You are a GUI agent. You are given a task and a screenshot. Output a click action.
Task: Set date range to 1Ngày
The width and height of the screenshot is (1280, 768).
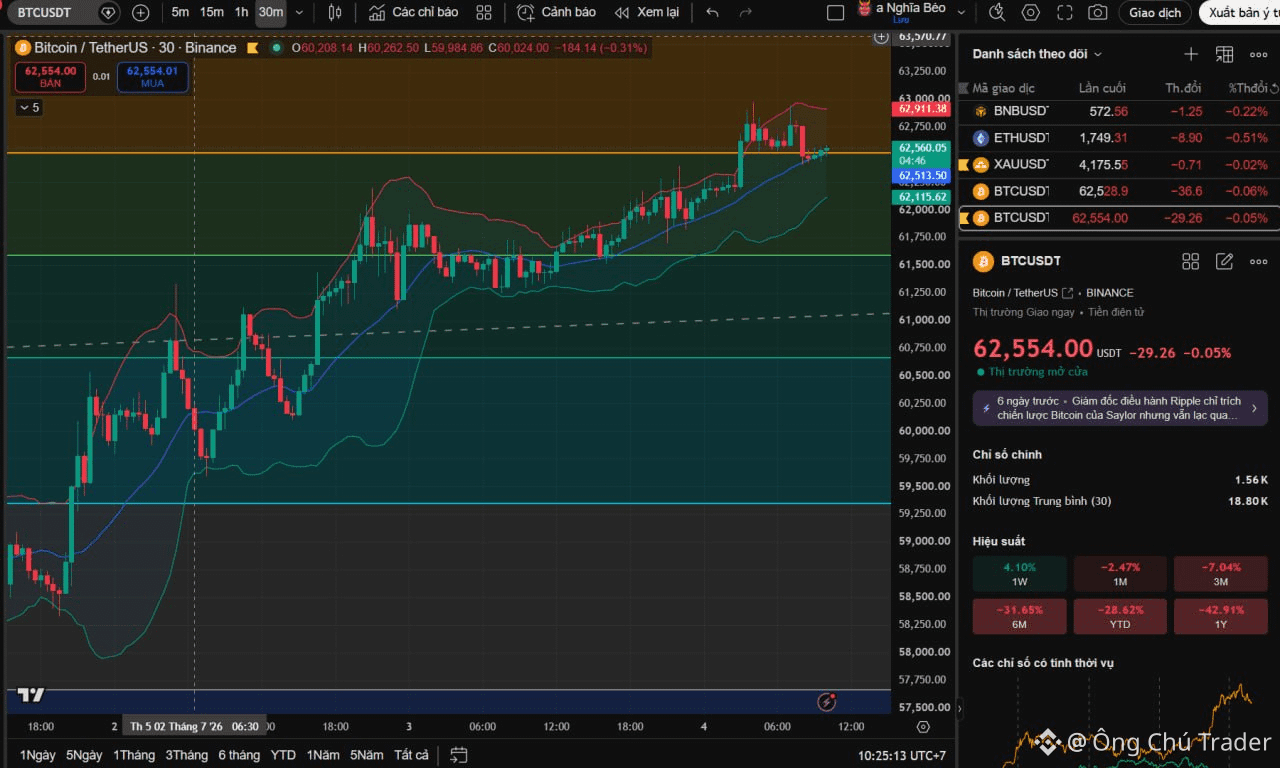(38, 755)
